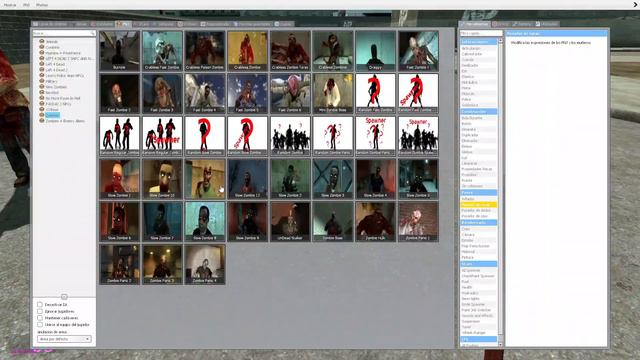
Task: Choose the Posador de ojos tool
Action: coord(478,216)
